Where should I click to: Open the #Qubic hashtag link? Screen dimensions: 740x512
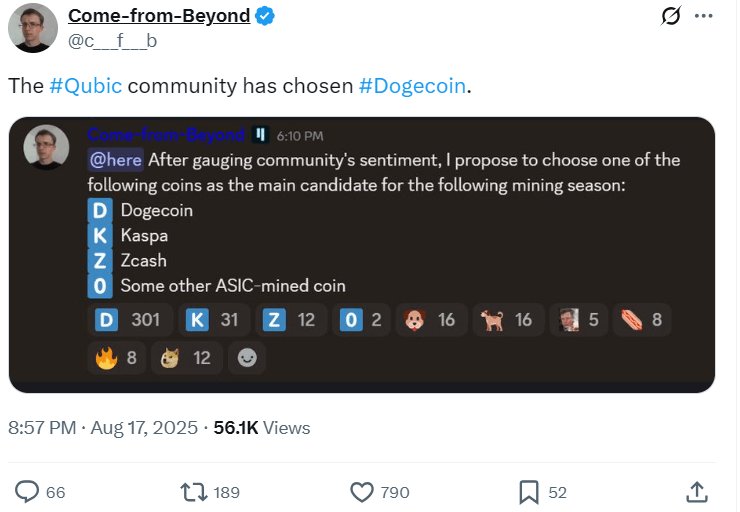point(85,86)
